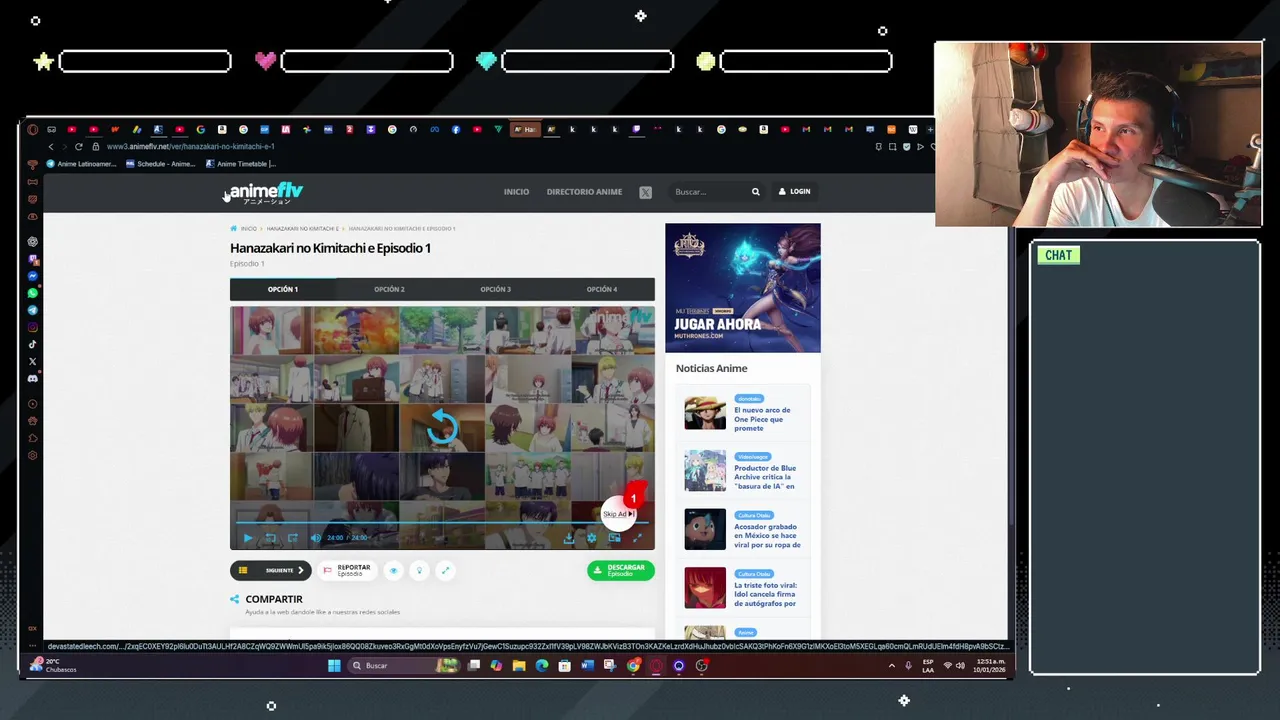This screenshot has height=720, width=1280.
Task: Mute the video volume icon
Action: pyautogui.click(x=315, y=538)
